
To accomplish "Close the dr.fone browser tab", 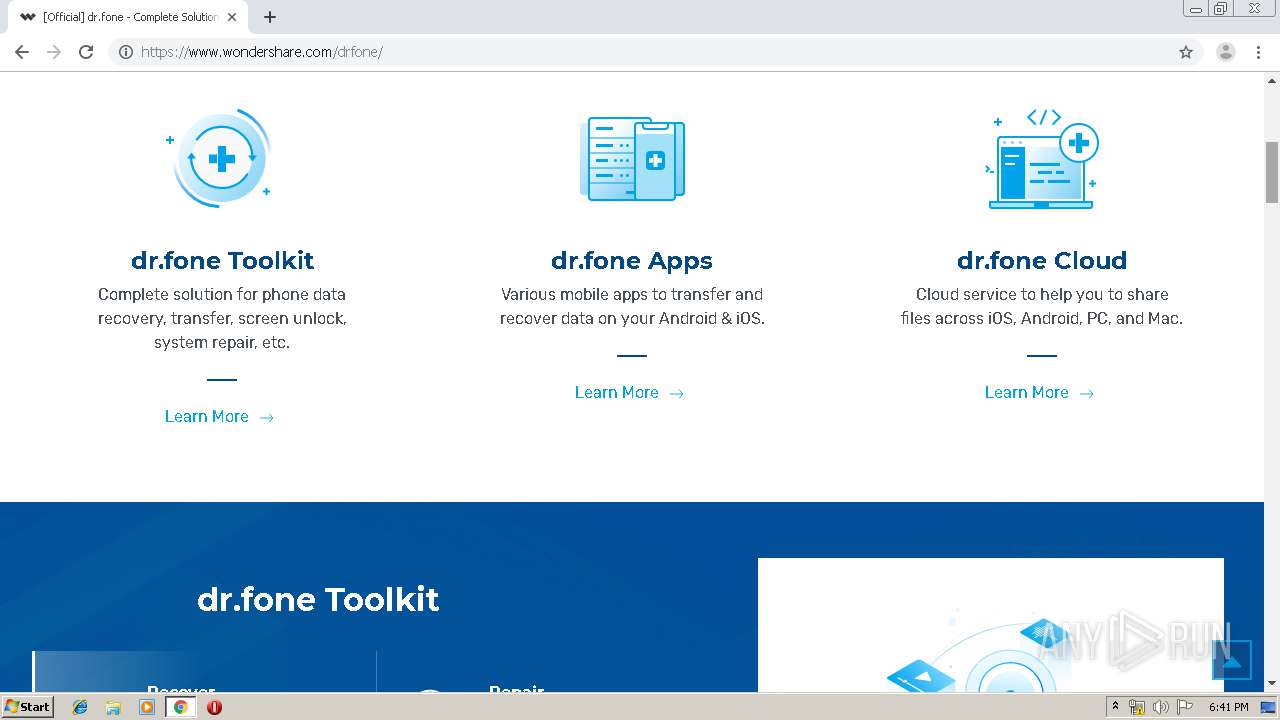I will [x=232, y=17].
